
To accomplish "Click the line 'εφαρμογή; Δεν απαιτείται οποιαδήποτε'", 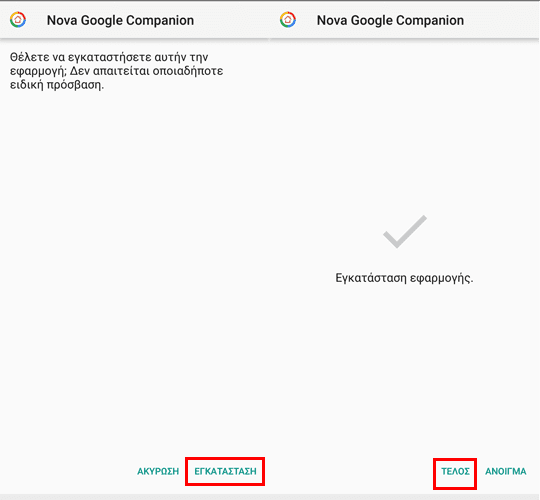I will click(x=116, y=71).
